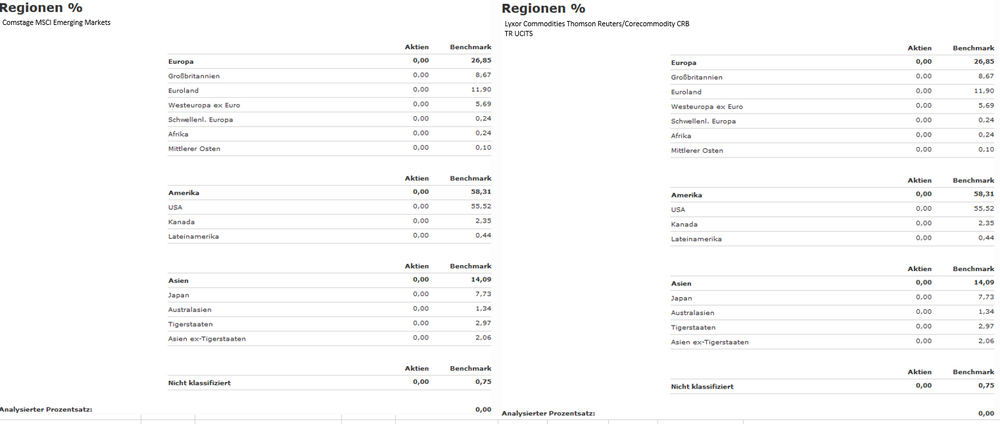Click Großbritannien benchmark value 8,67 in right panel
1000x424 pixels.
(x=987, y=77)
